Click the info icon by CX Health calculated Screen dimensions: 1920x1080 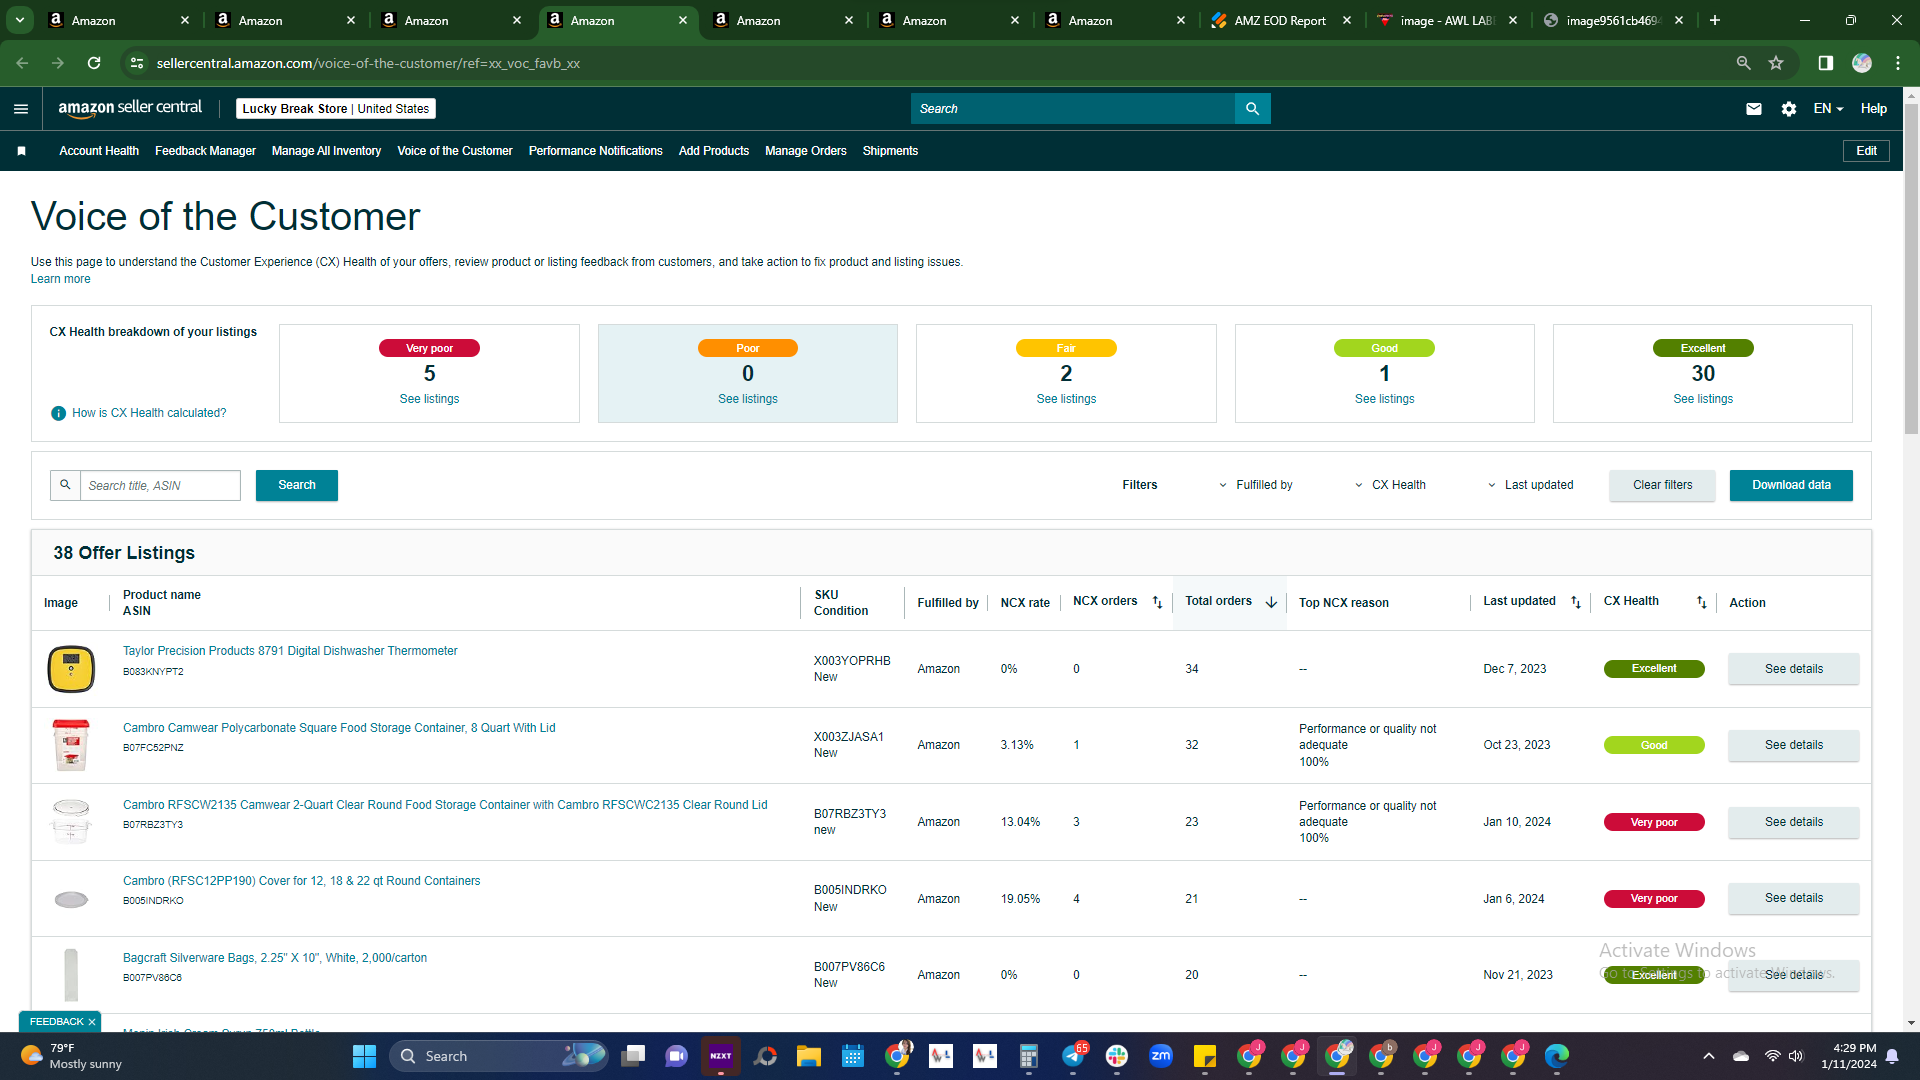tap(59, 413)
